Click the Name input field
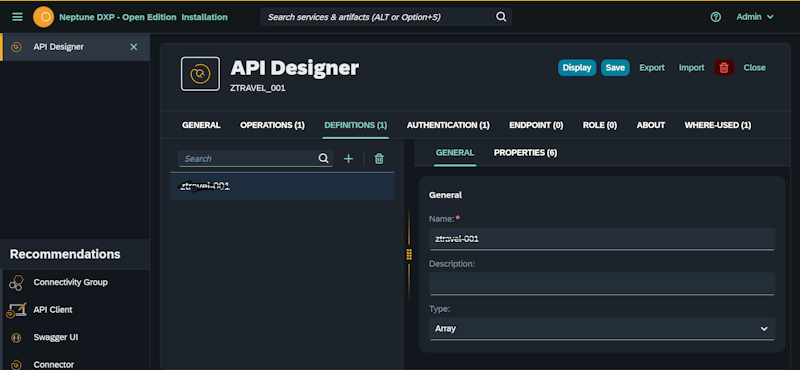Image resolution: width=800 pixels, height=370 pixels. [x=602, y=238]
